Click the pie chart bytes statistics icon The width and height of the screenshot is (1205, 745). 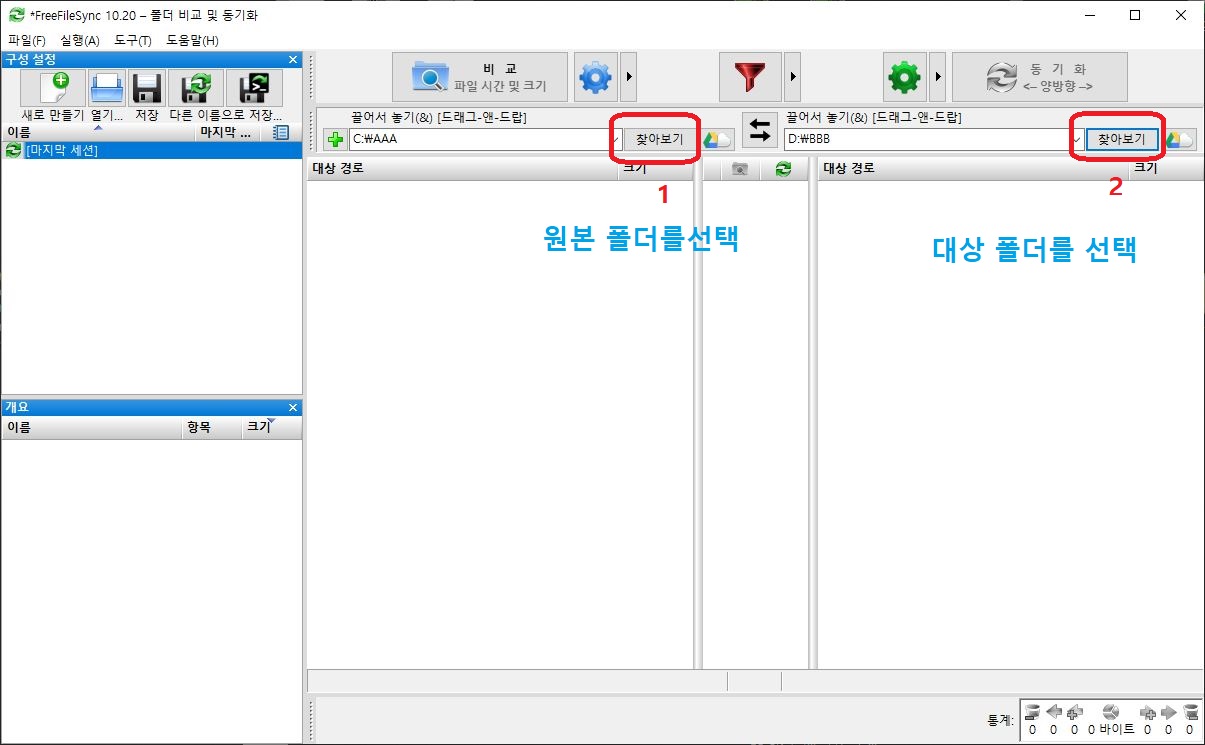point(1110,712)
